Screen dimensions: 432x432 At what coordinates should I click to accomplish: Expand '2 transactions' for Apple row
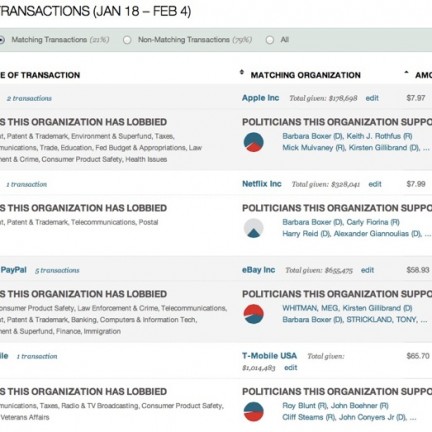point(29,98)
